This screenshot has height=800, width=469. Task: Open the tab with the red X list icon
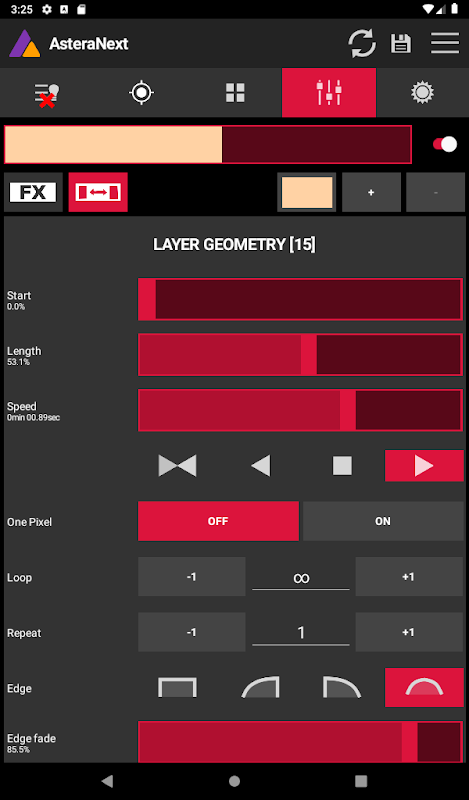pyautogui.click(x=47, y=93)
